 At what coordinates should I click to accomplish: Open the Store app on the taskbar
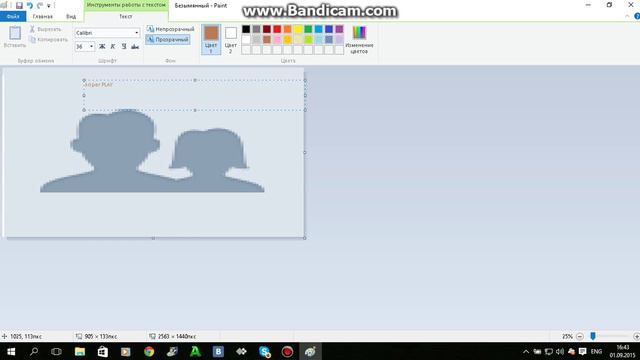(102, 351)
